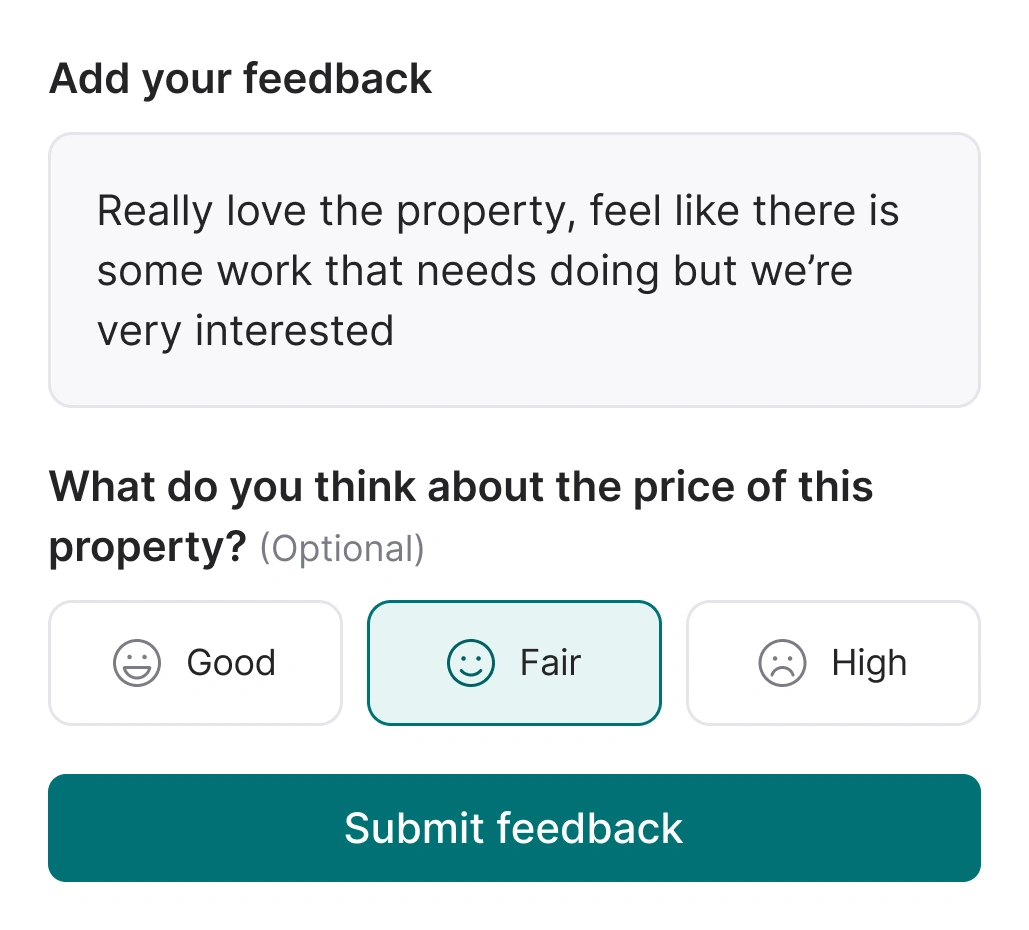Viewport: 1029px width, 930px height.
Task: Click empty space right of "very interested"
Action: coord(680,330)
